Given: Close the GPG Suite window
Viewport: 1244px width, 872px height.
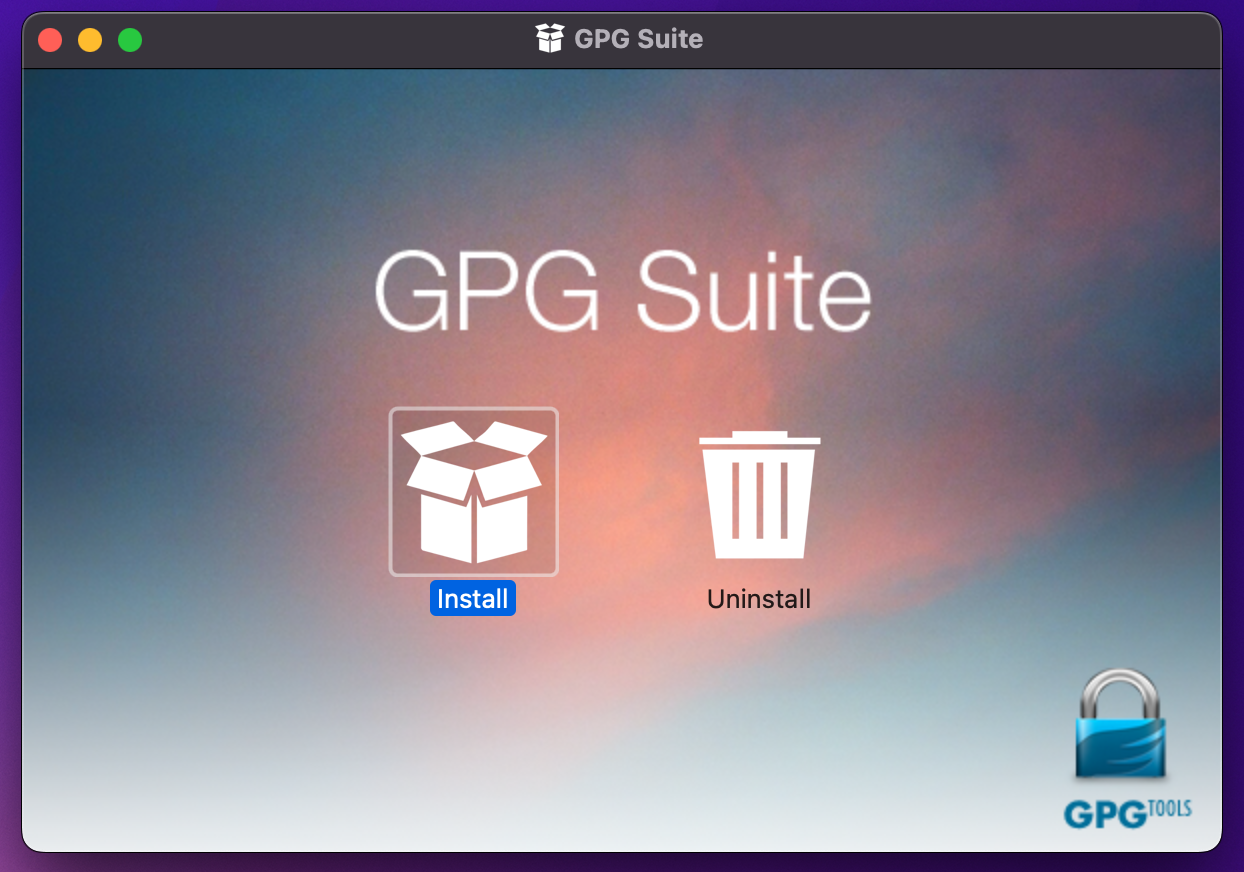Looking at the screenshot, I should click(50, 40).
